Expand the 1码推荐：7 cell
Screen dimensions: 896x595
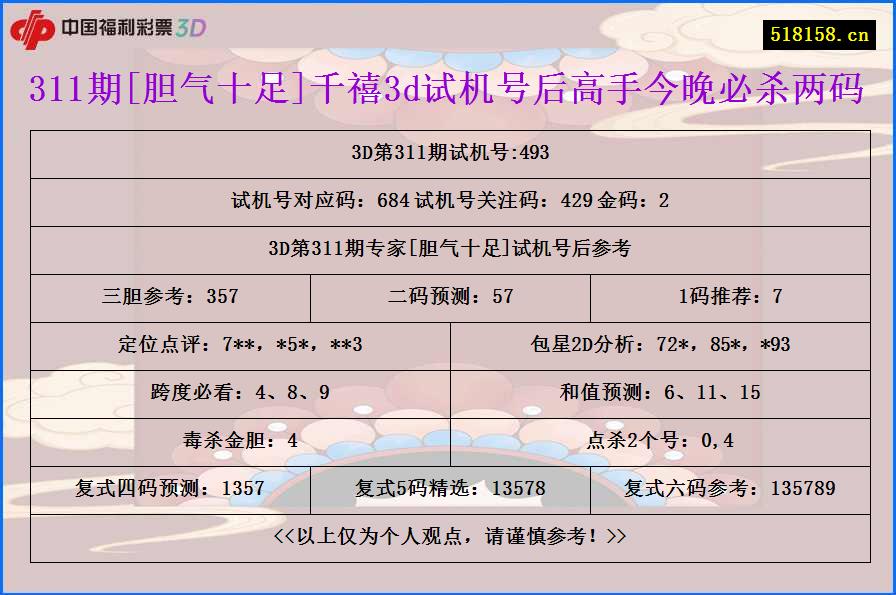pos(731,297)
